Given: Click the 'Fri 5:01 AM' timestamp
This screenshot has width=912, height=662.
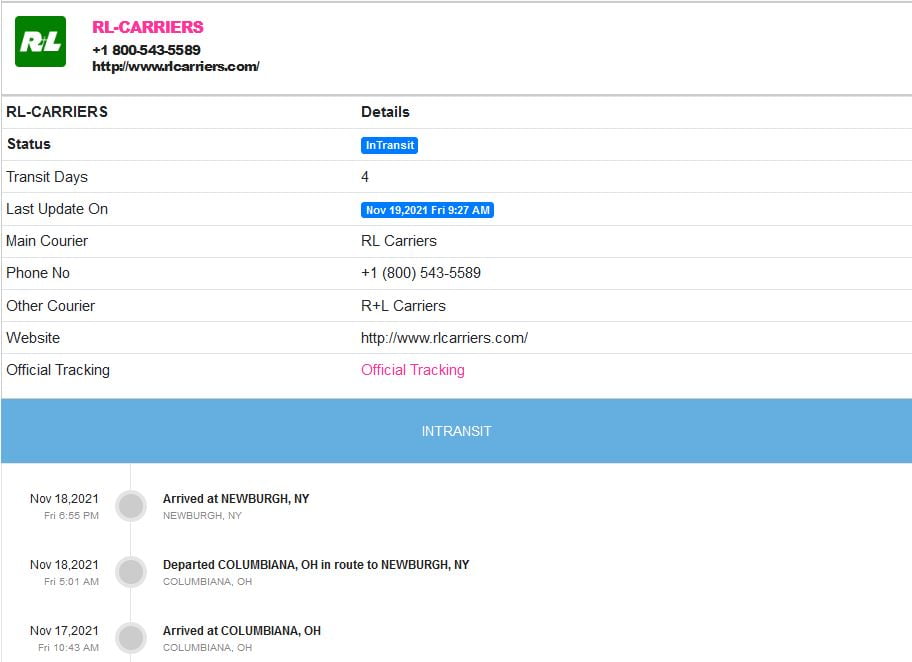Looking at the screenshot, I should click(71, 581).
